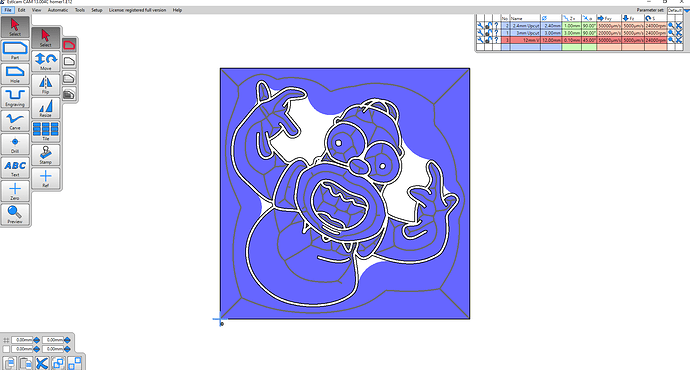Select the Part tool
This screenshot has width=690, height=370.
tap(15, 50)
